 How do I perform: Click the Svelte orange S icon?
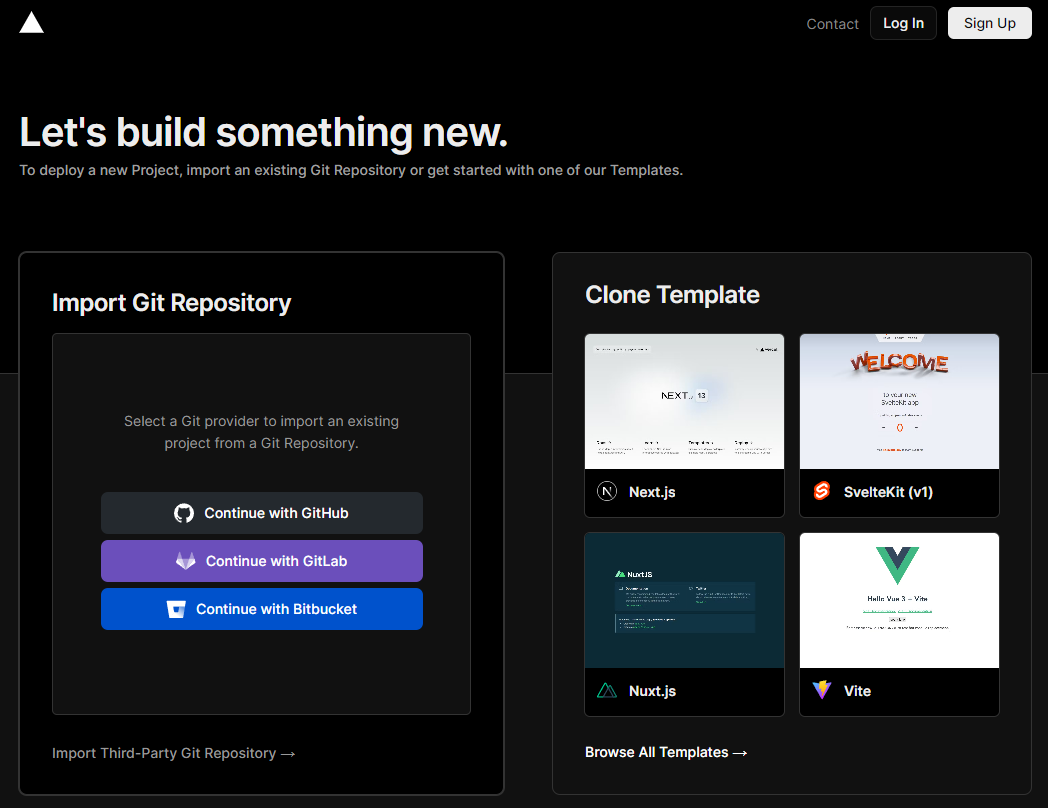click(x=821, y=491)
